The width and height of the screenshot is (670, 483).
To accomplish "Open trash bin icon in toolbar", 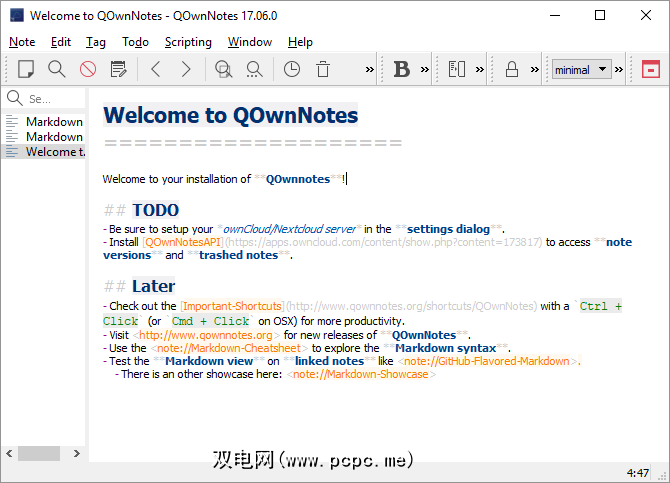I will click(x=323, y=69).
